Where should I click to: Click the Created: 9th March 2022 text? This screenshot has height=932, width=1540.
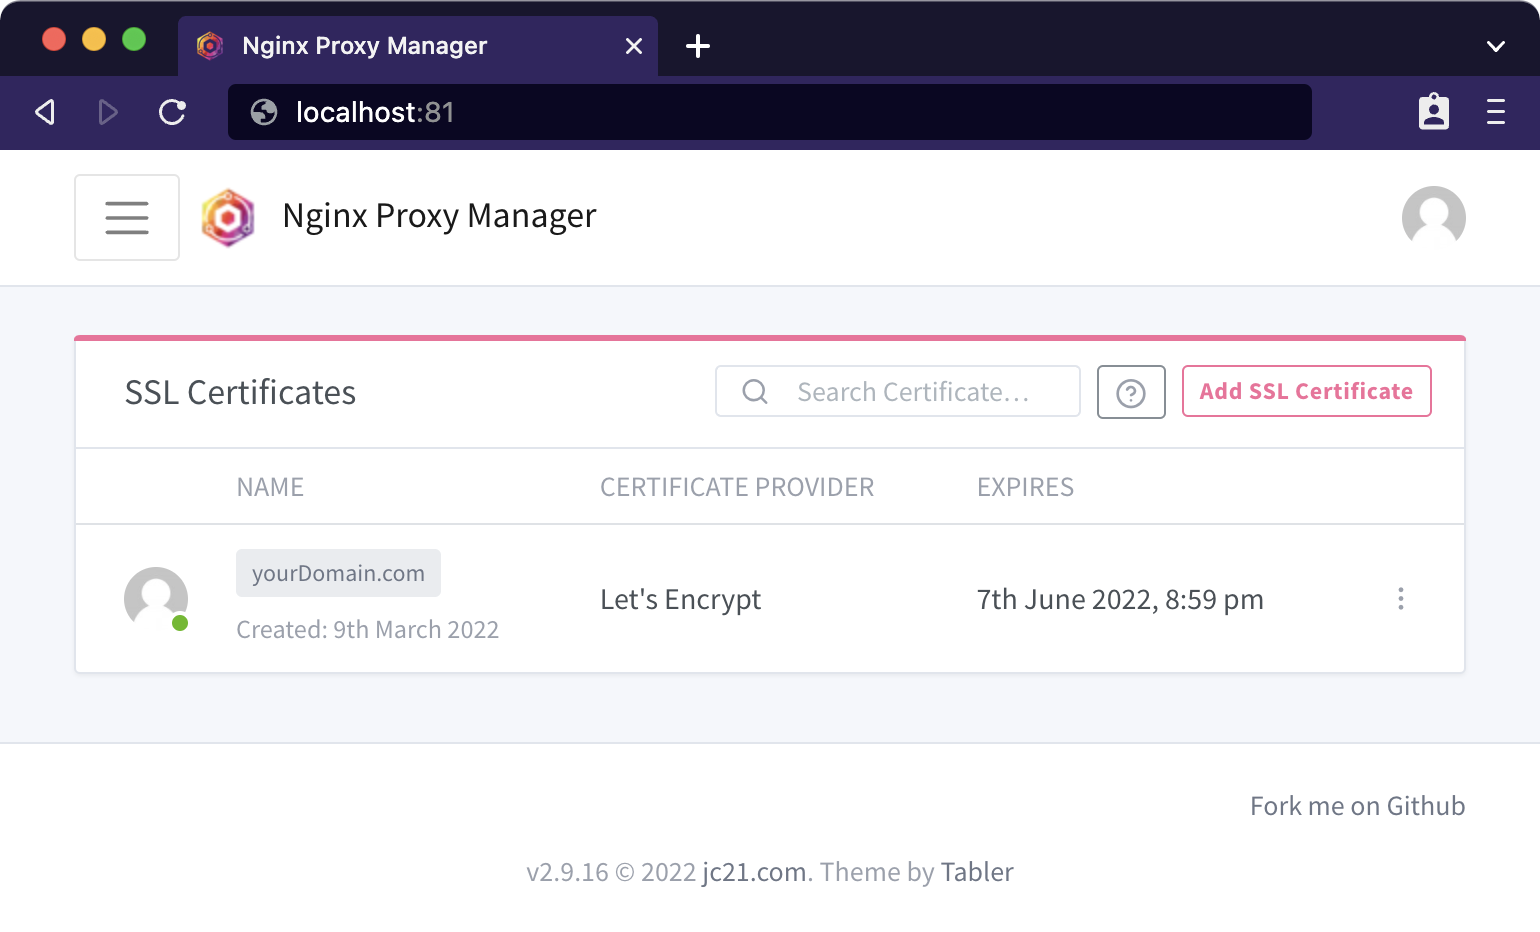(x=367, y=629)
